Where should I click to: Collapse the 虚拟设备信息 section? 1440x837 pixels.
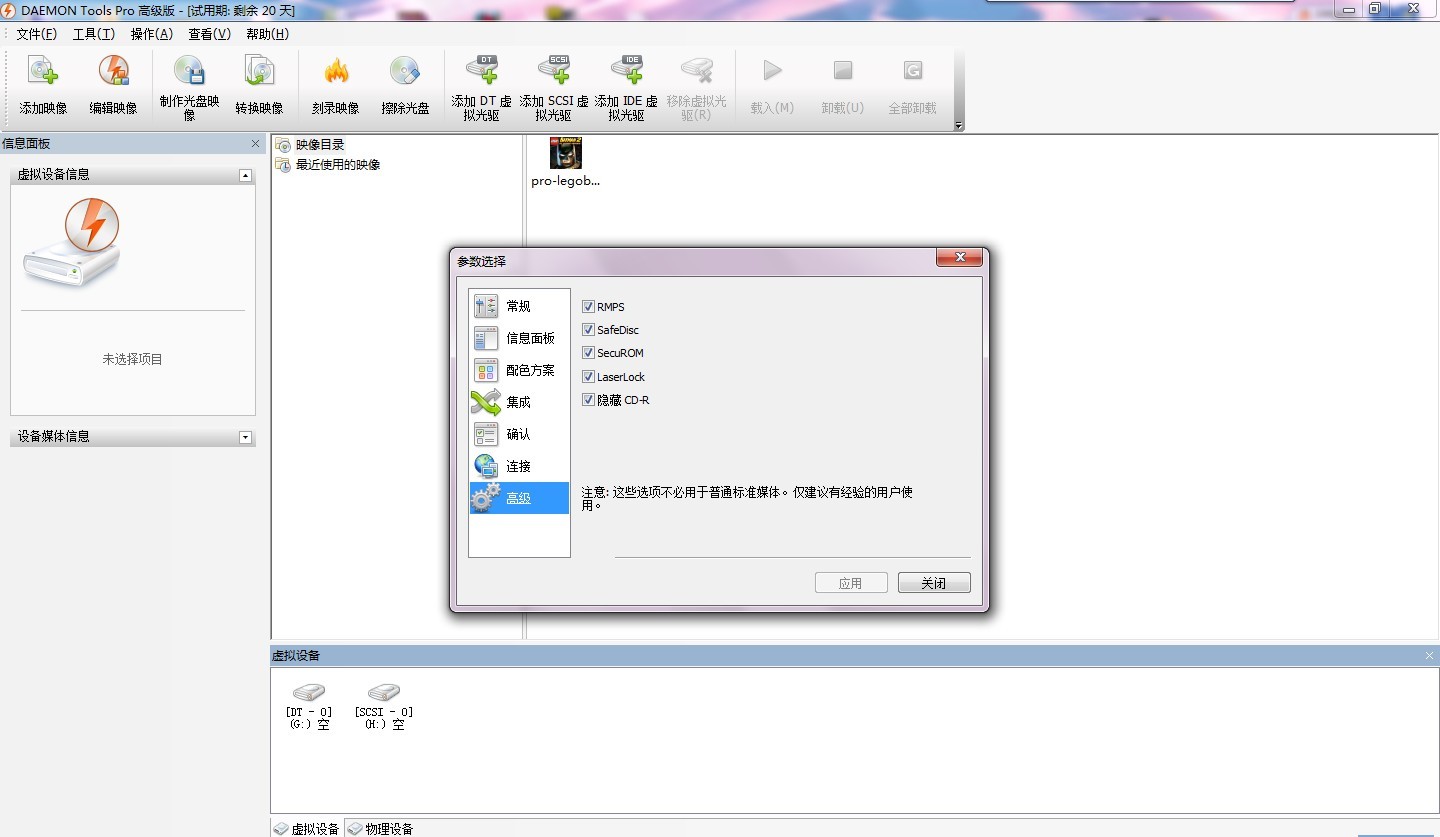[x=245, y=175]
